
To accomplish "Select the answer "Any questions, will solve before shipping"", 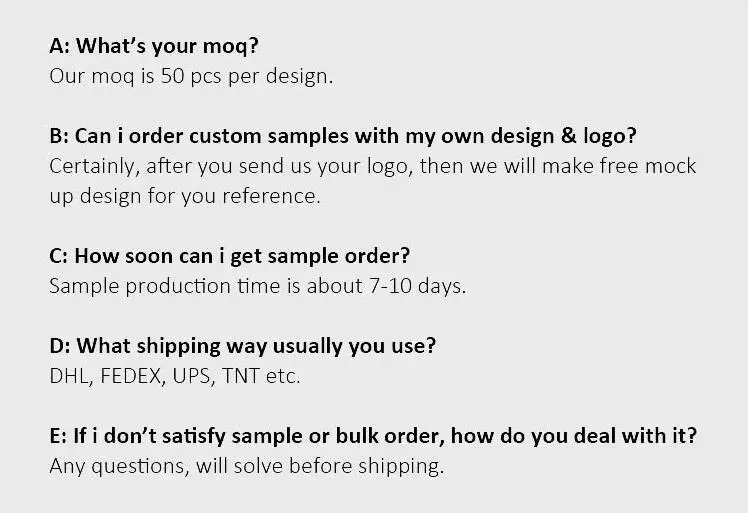I will 246,466.
